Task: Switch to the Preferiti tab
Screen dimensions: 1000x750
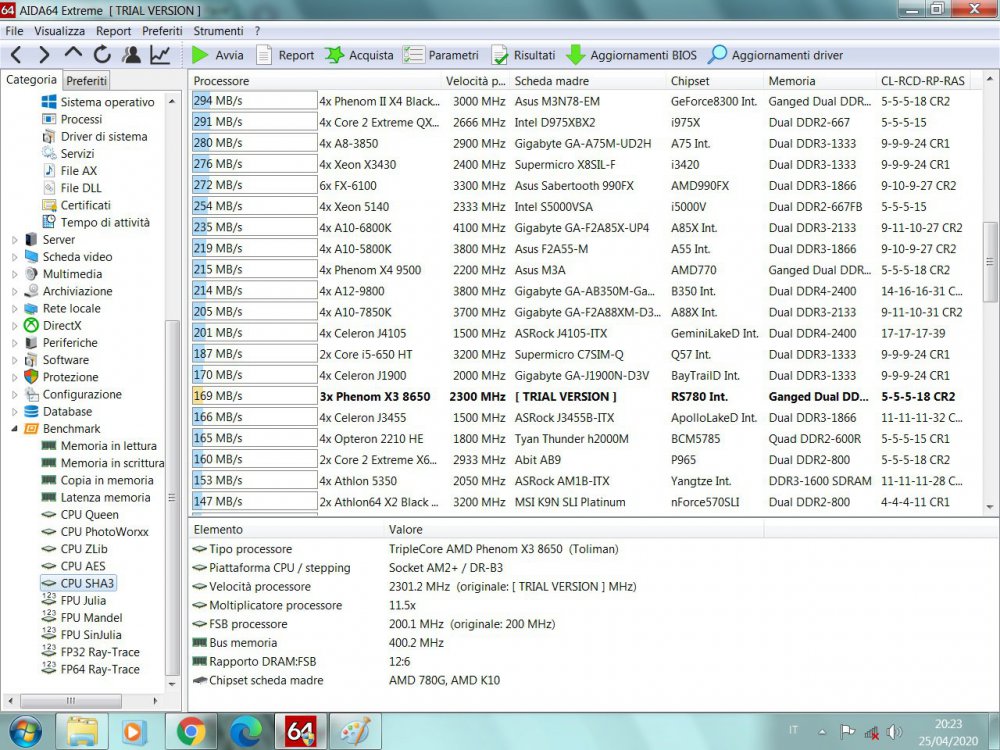Action: click(87, 79)
